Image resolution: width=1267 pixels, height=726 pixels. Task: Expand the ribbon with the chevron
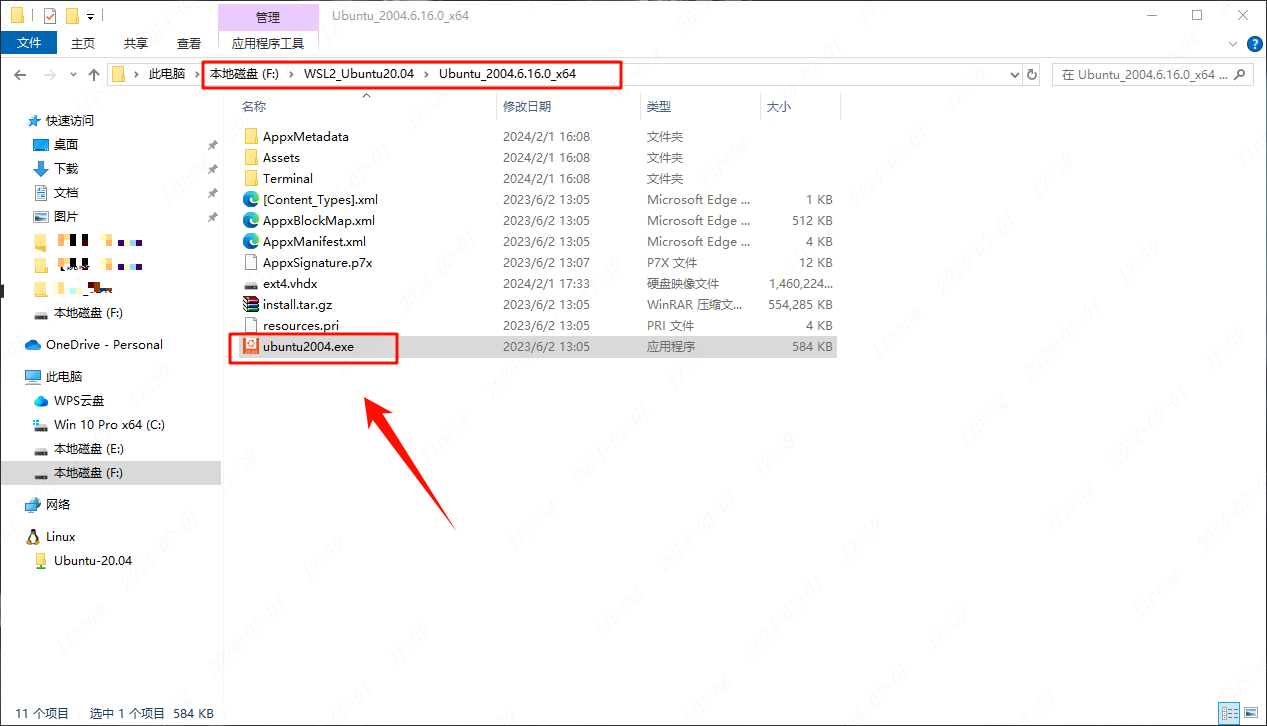[x=1233, y=43]
